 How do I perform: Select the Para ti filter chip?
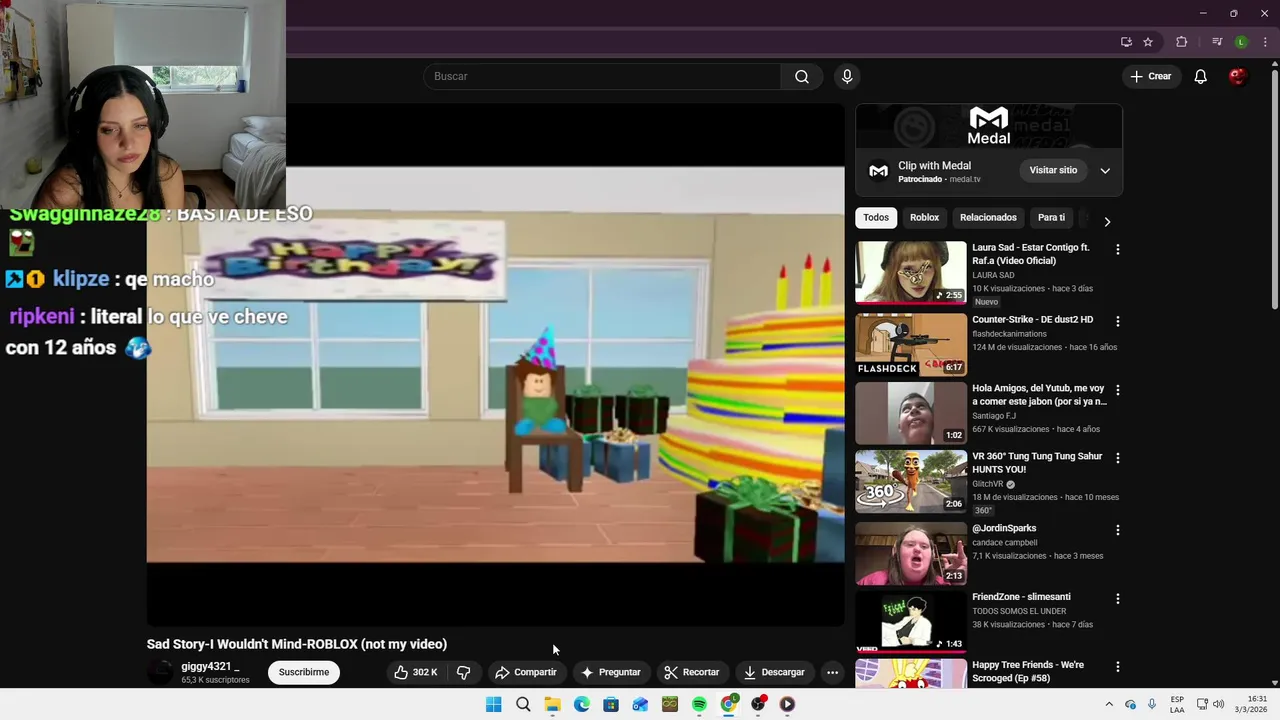coord(1051,217)
